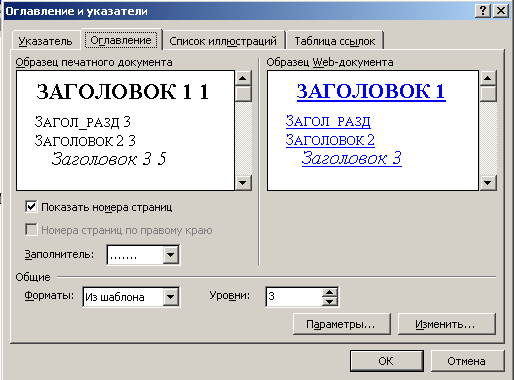Click the Параметры... button
Viewport: 514px width, 380px height.
[341, 324]
